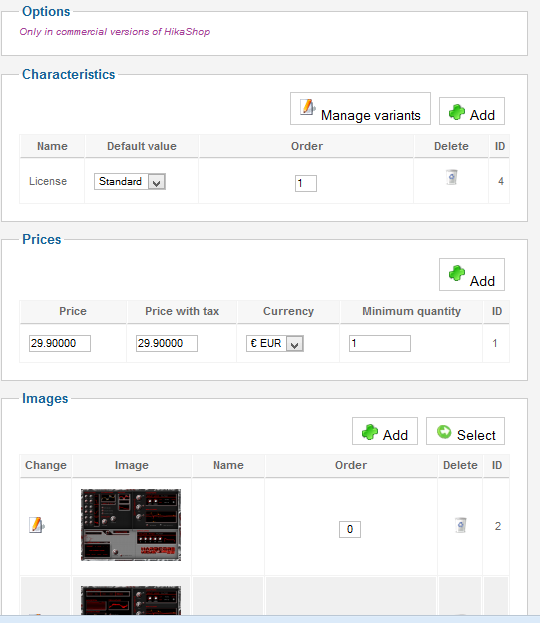Click the Add label in Prices

(x=482, y=281)
